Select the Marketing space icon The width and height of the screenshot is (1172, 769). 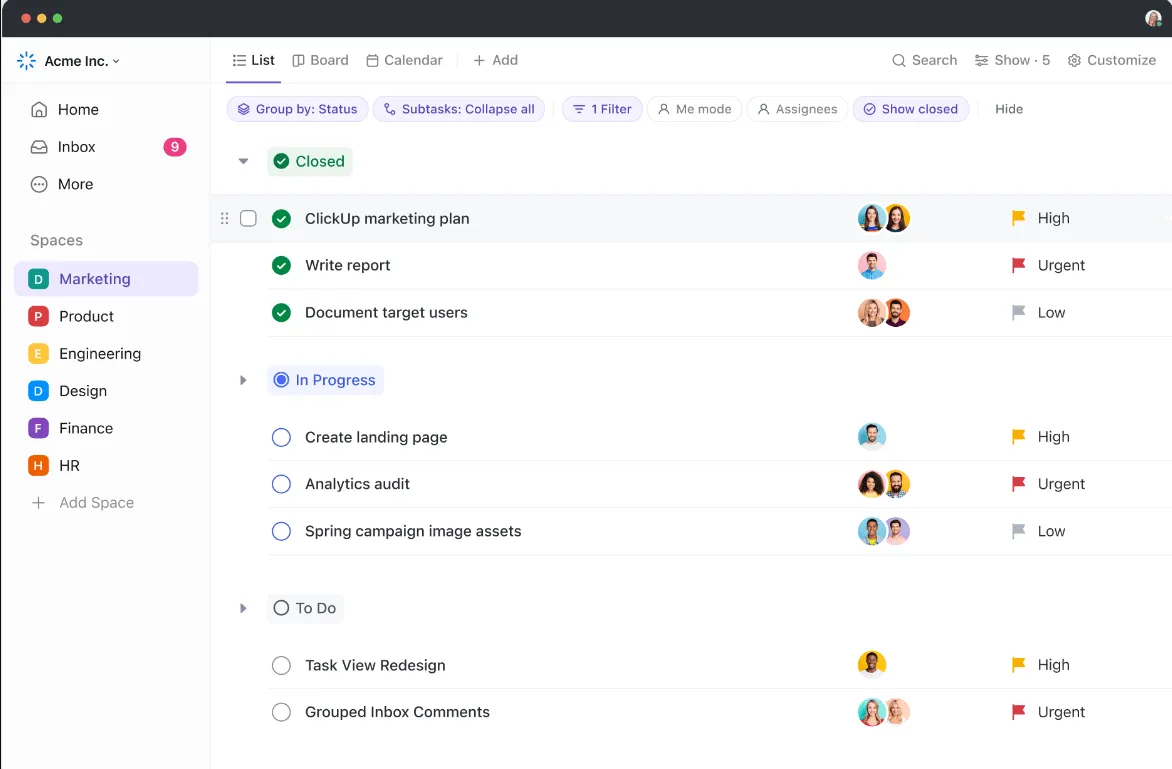pos(38,279)
